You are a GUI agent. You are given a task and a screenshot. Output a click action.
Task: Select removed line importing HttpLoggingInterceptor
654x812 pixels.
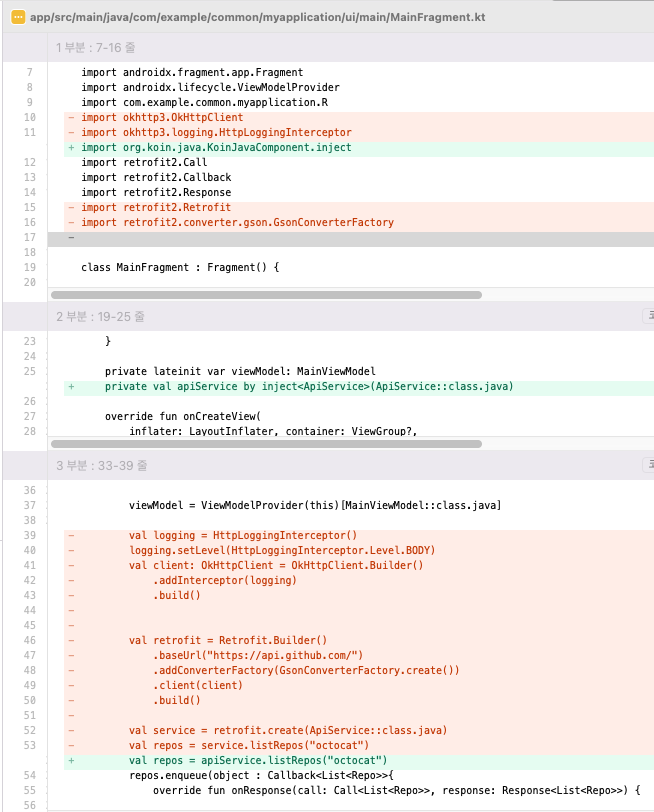(216, 133)
